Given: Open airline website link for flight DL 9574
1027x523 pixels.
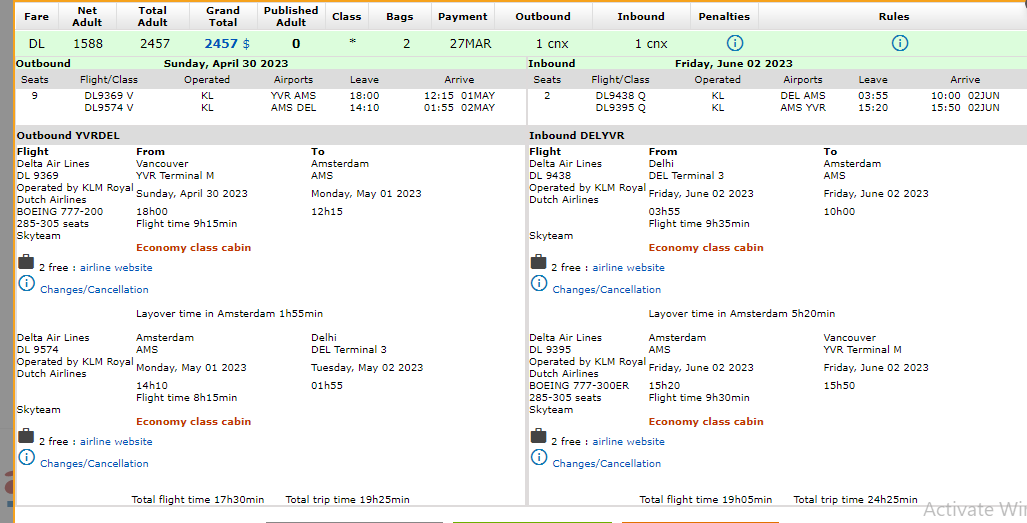Looking at the screenshot, I should pyautogui.click(x=116, y=442).
